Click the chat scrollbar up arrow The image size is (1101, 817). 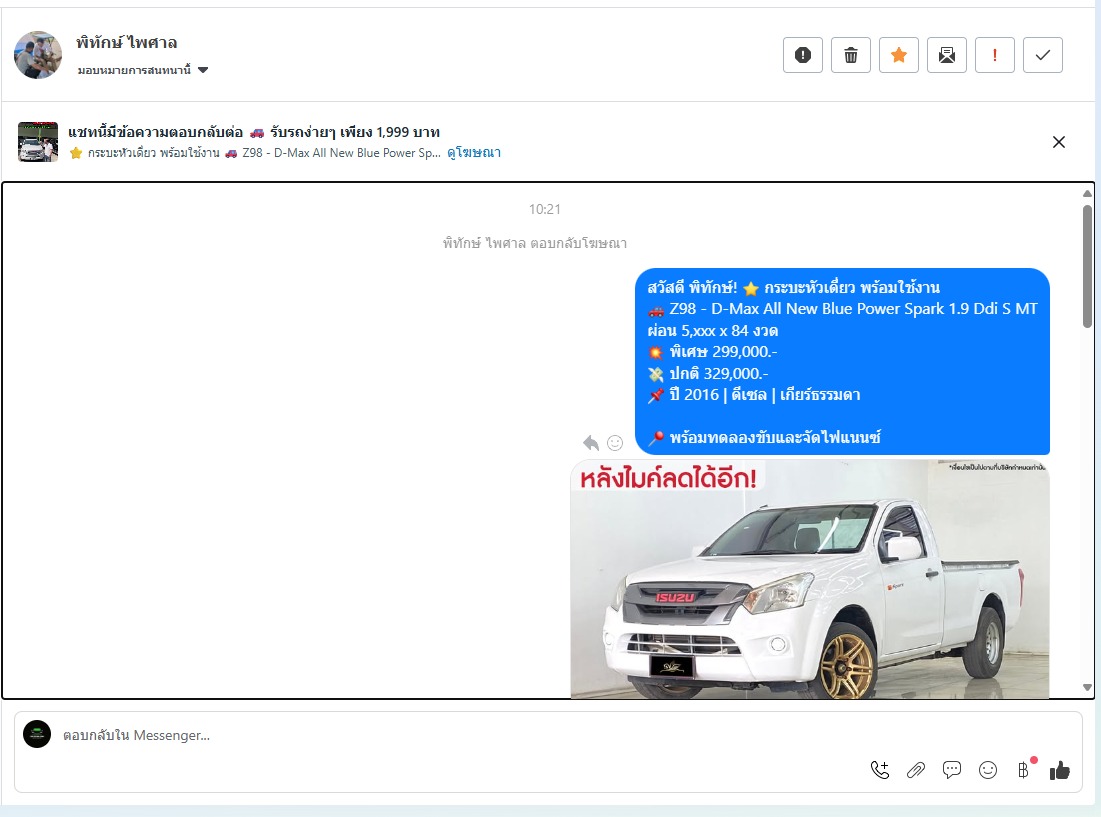coord(1087,193)
